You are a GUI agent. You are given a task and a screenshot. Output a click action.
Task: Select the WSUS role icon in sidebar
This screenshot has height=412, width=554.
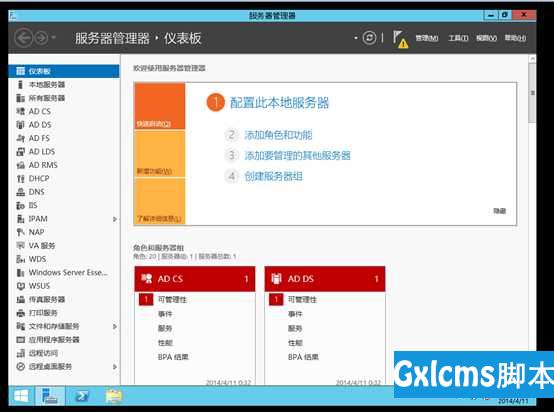(20, 286)
